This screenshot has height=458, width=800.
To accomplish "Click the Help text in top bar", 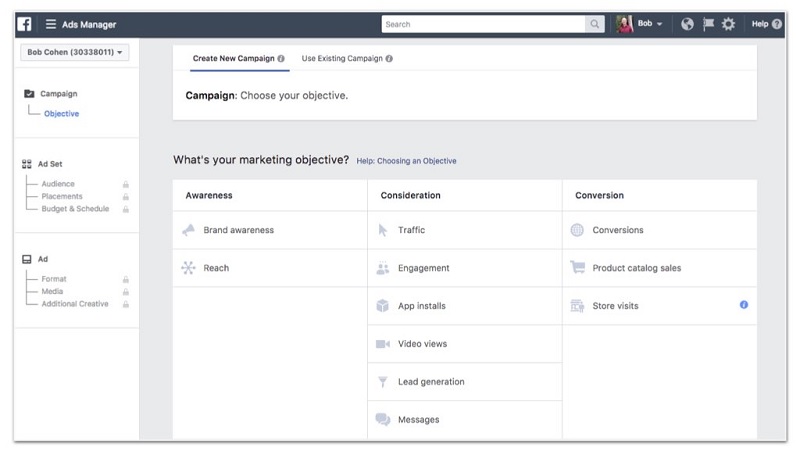I will [x=760, y=24].
